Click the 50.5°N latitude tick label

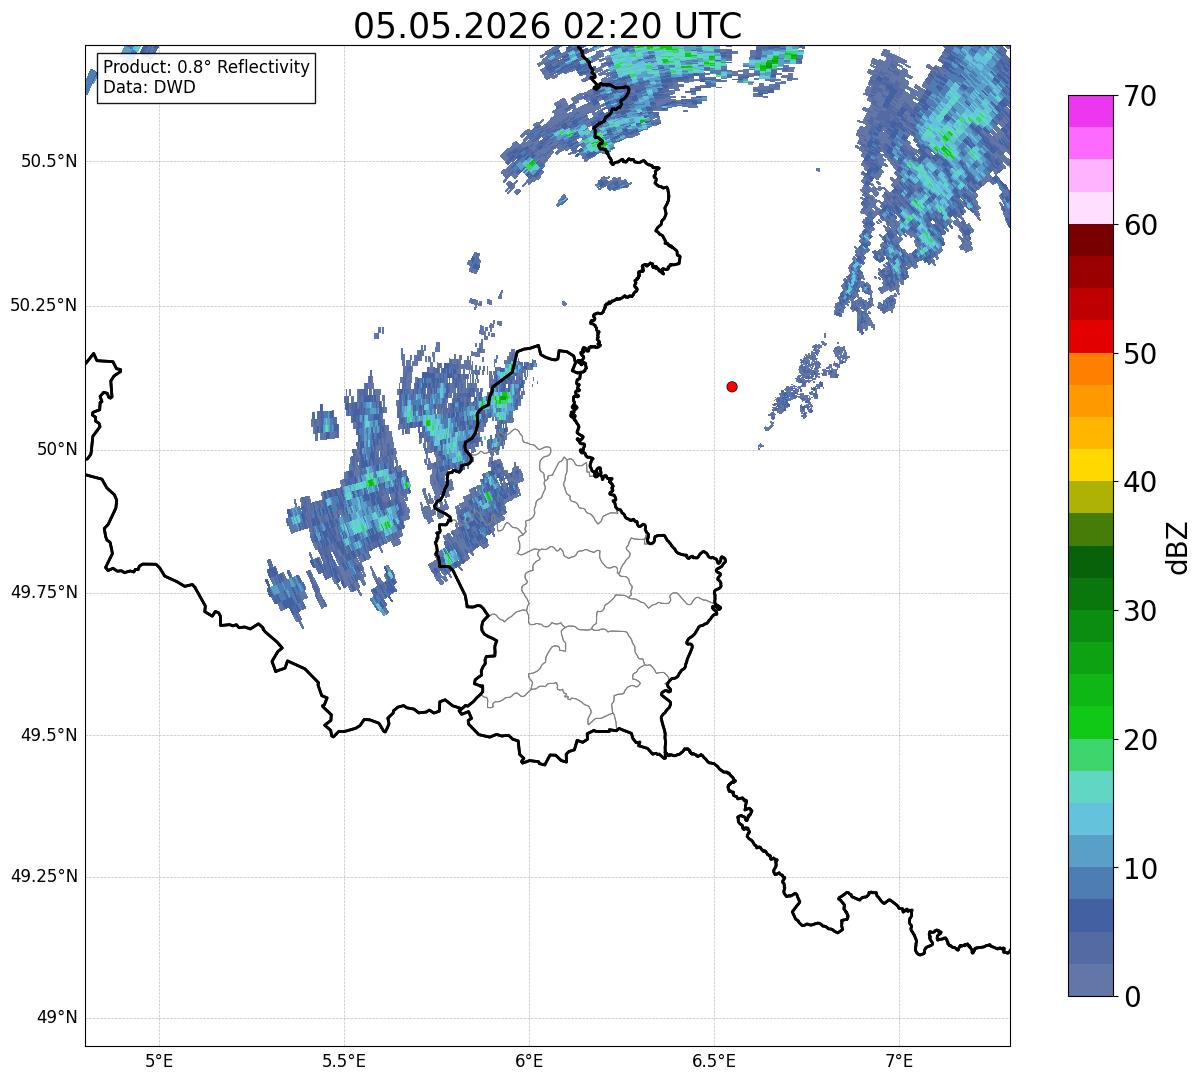tap(49, 161)
